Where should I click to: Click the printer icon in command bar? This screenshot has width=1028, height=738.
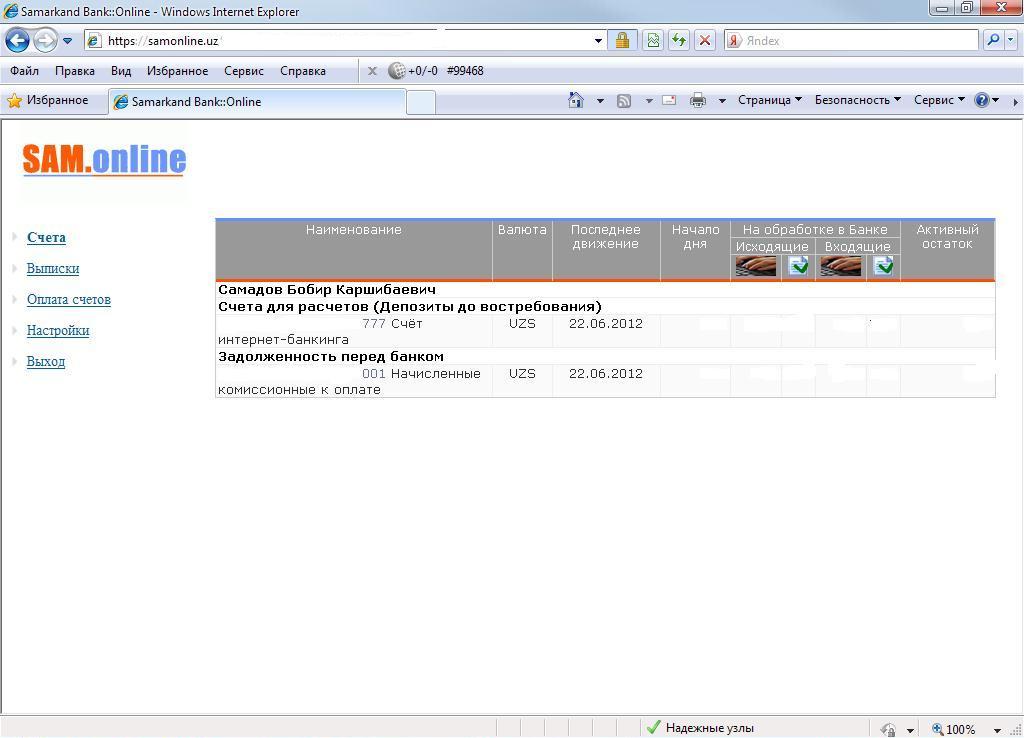[698, 100]
